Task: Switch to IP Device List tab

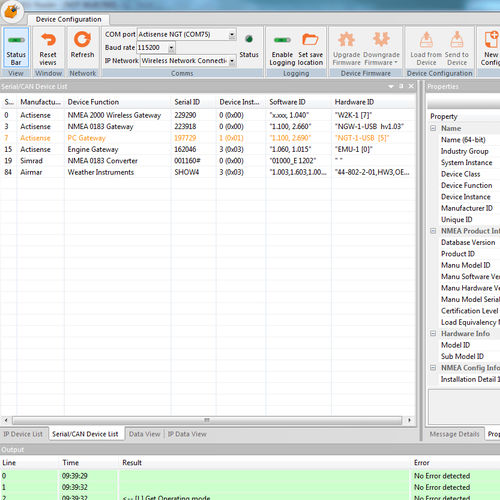Action: point(23,434)
